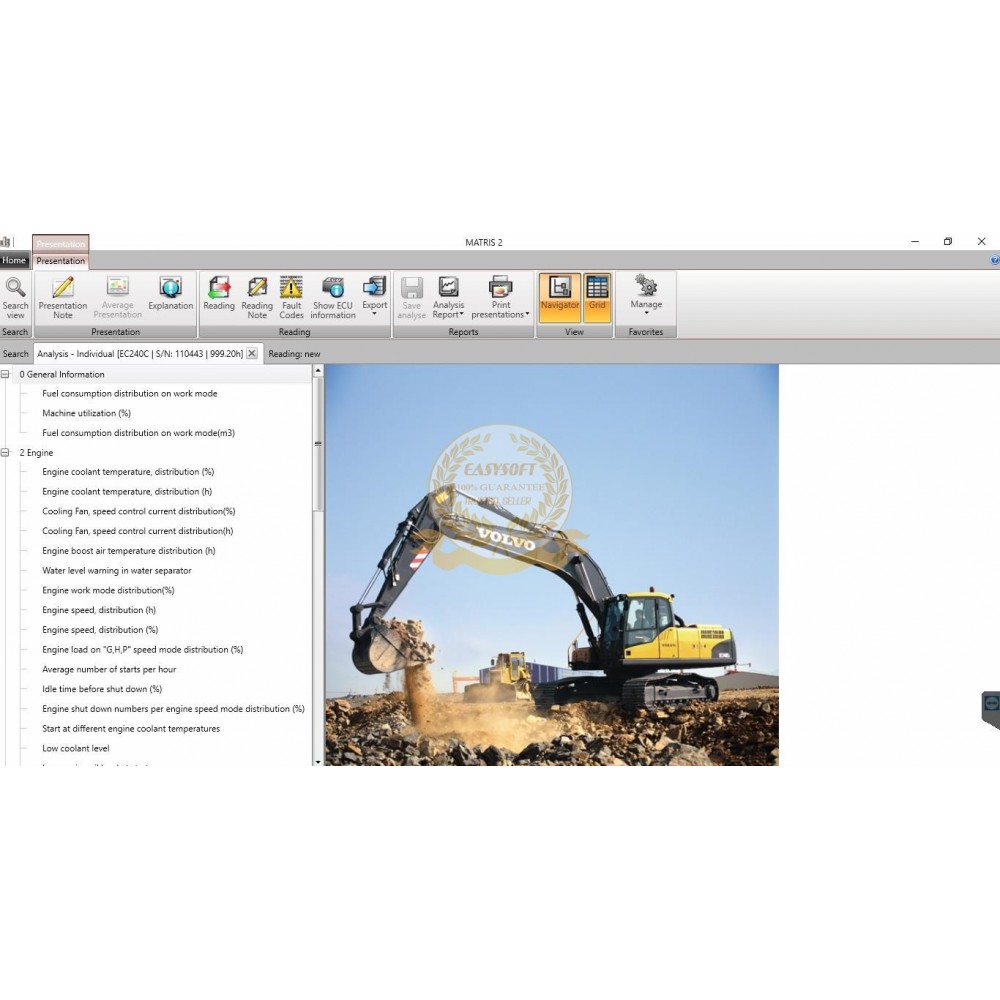This screenshot has height=1000, width=1000.
Task: Collapse the 2 Engine tree node
Action: click(x=5, y=453)
